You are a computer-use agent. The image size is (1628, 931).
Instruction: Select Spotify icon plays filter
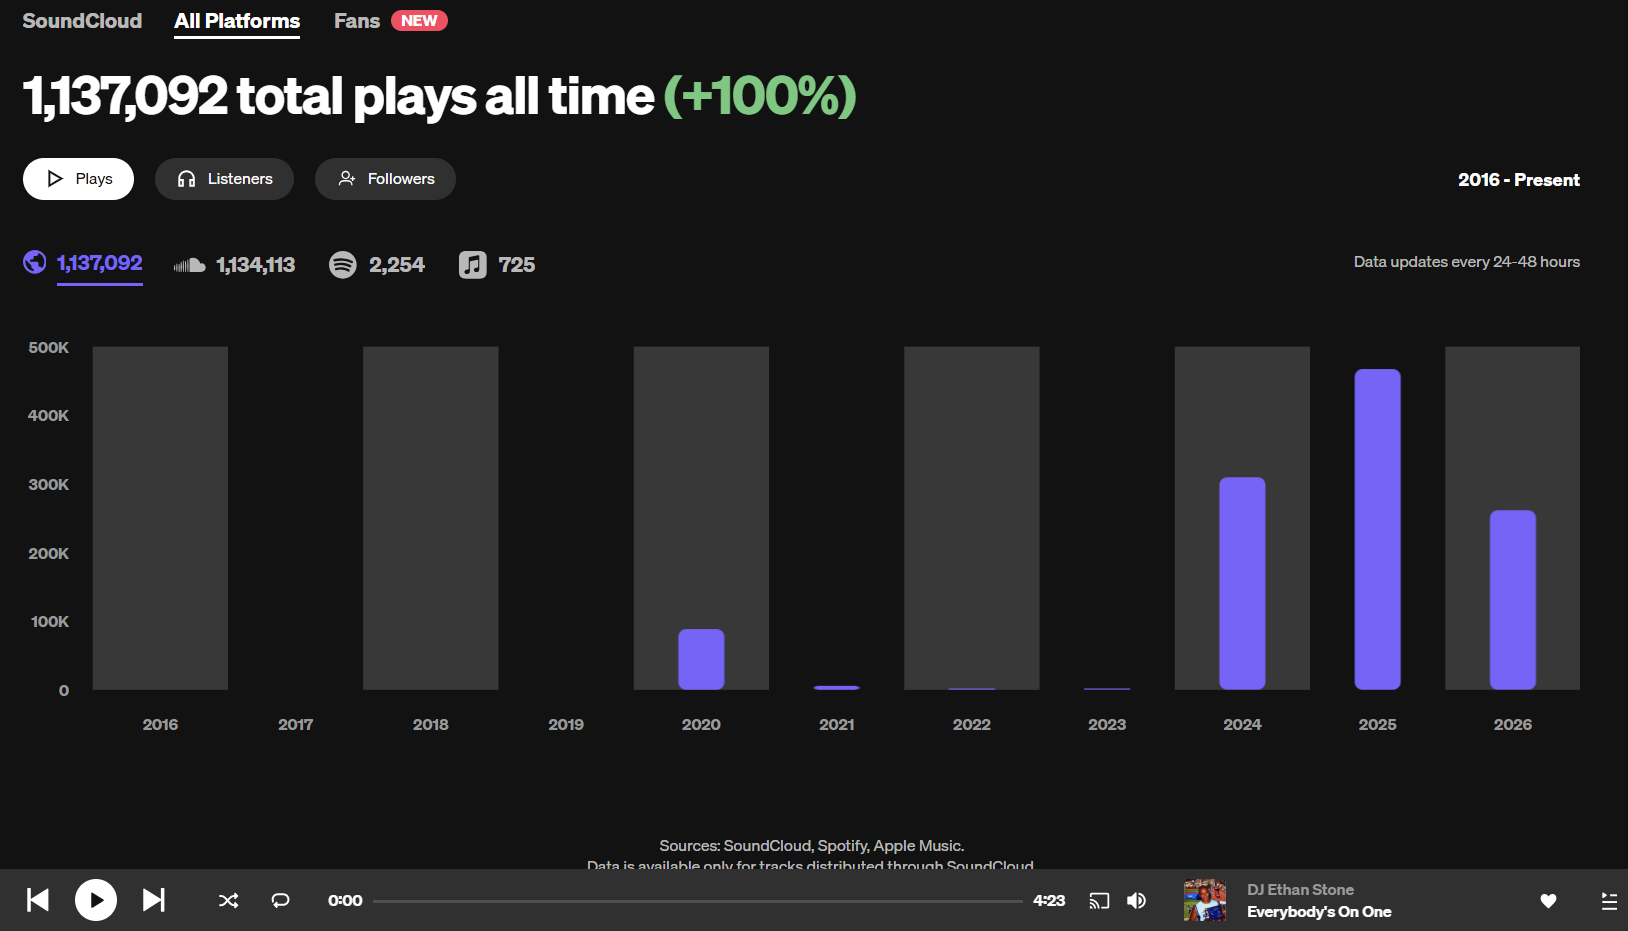[x=343, y=265]
